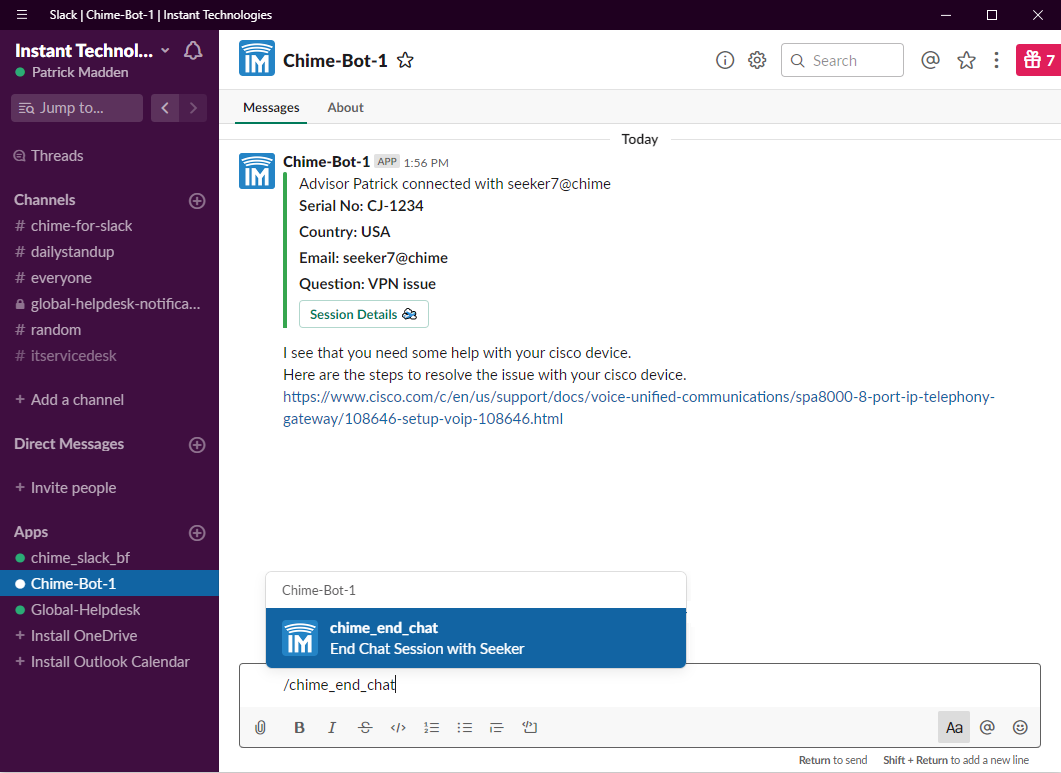1061x773 pixels.
Task: Apply blockquote formatting
Action: tap(497, 728)
